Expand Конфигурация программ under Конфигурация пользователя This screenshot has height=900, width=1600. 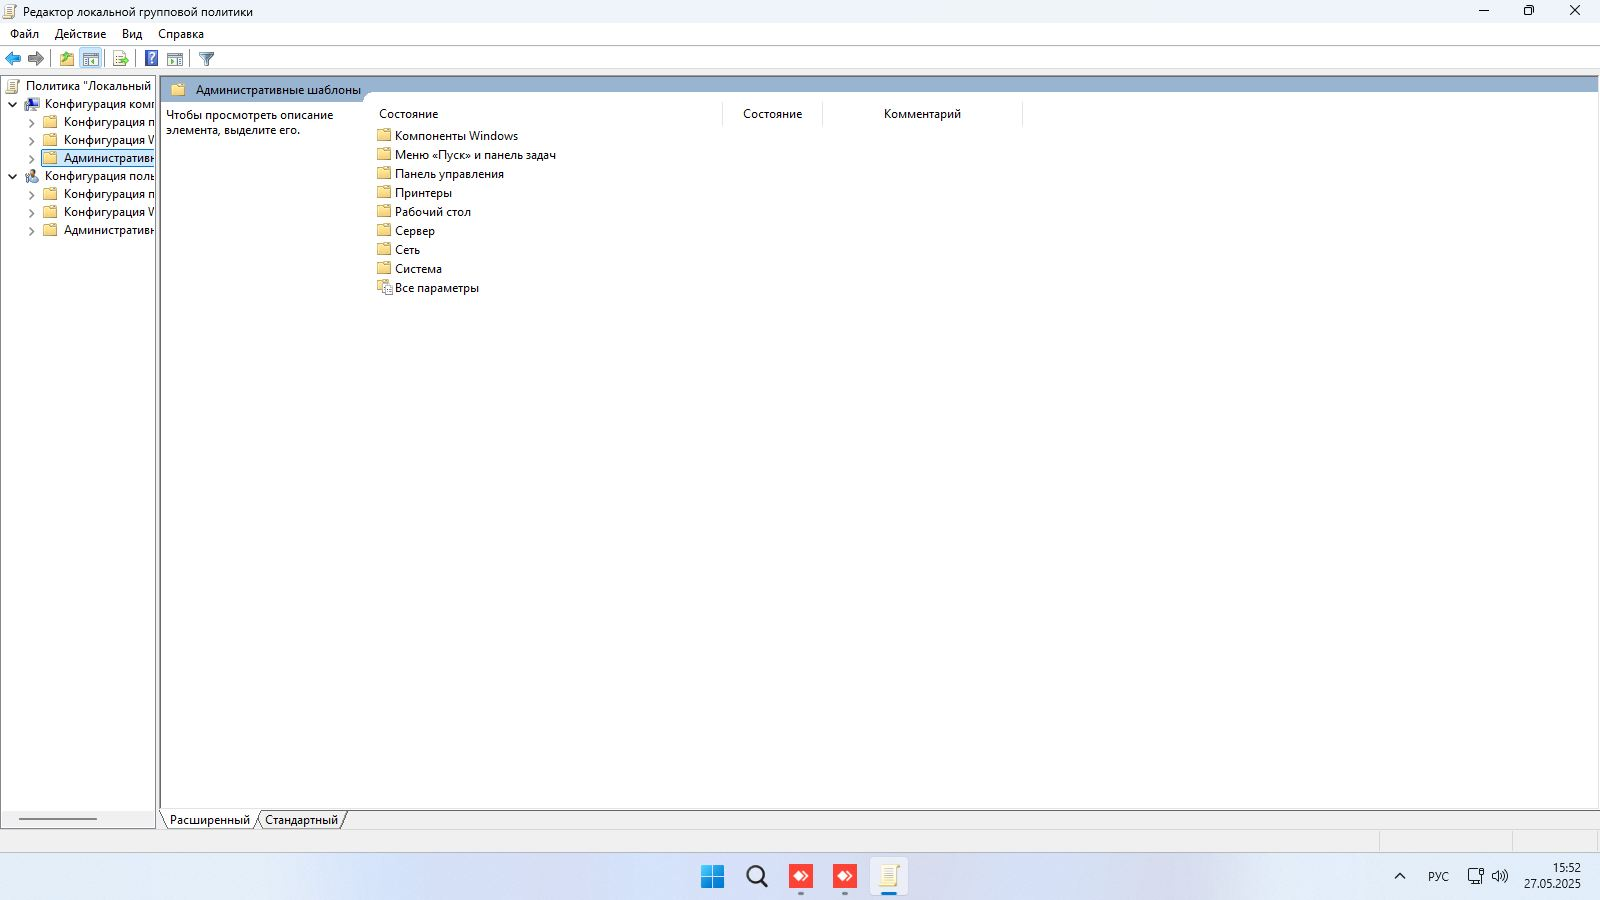31,194
